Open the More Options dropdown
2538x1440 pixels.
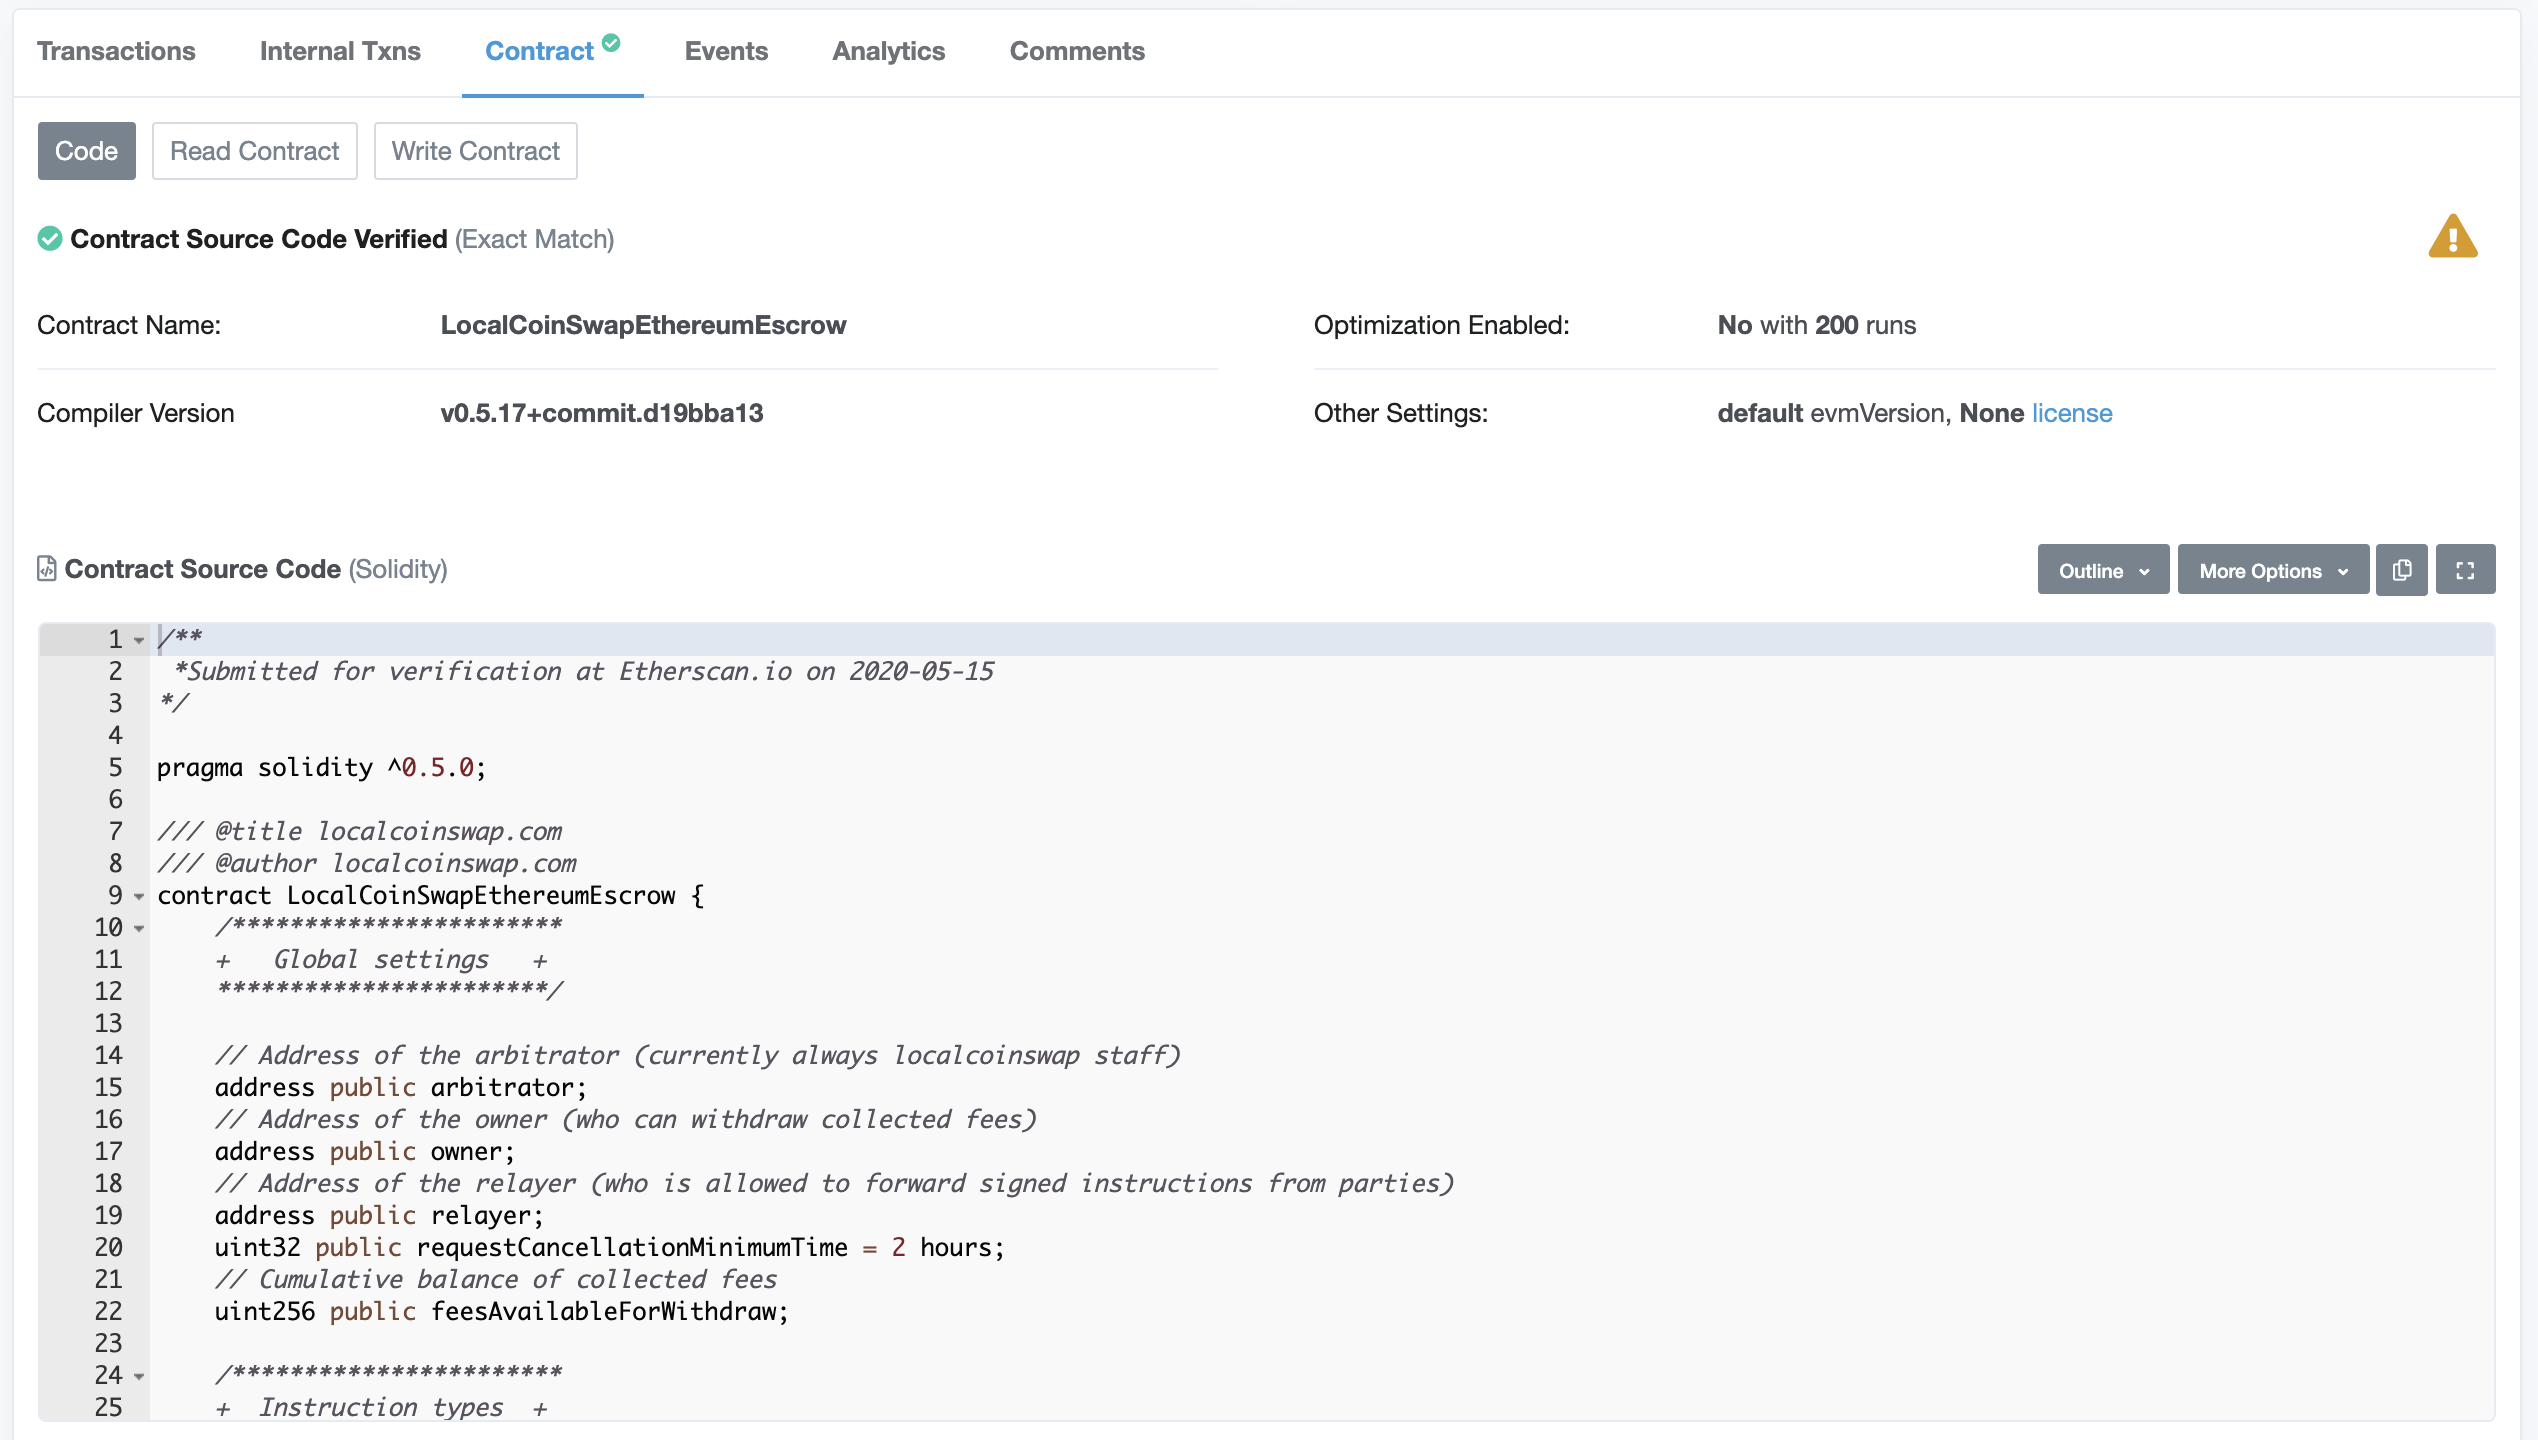2273,570
